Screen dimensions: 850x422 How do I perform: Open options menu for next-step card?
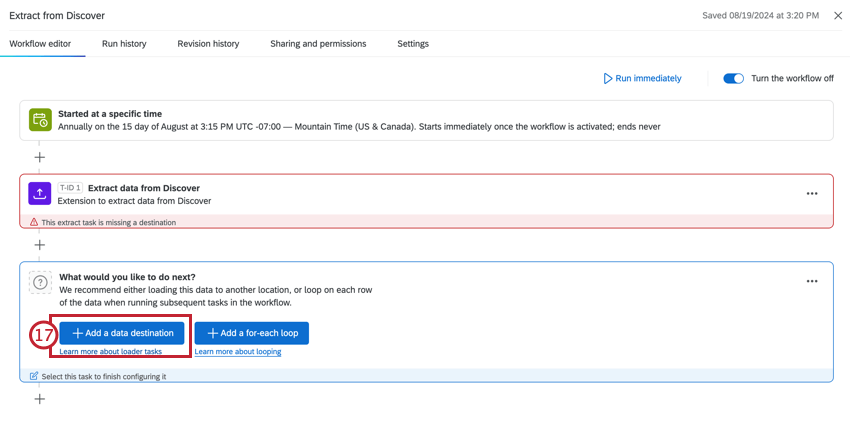(x=812, y=282)
